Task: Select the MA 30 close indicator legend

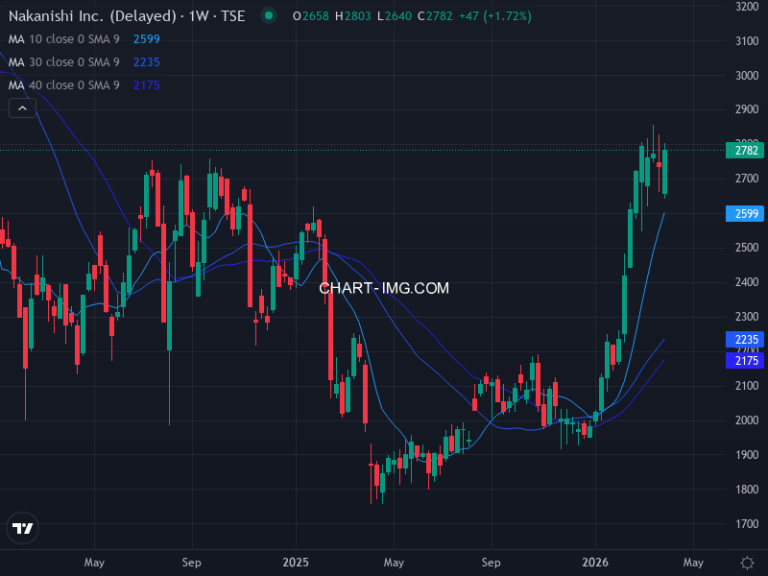Action: [64, 62]
